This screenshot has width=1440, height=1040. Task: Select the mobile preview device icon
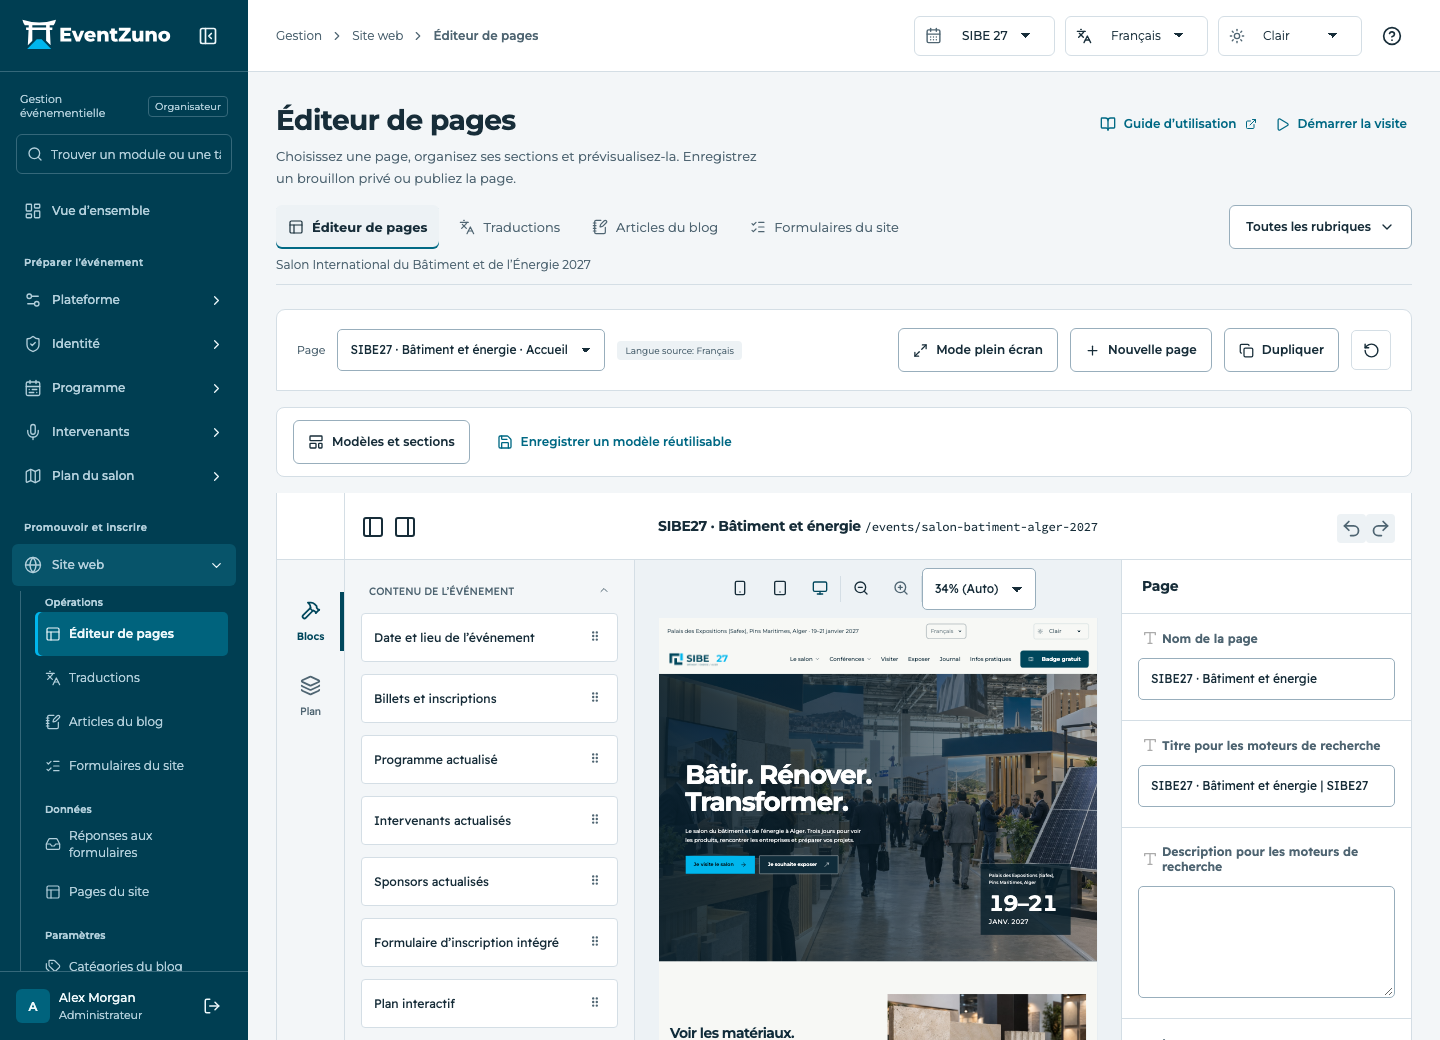[x=740, y=588]
